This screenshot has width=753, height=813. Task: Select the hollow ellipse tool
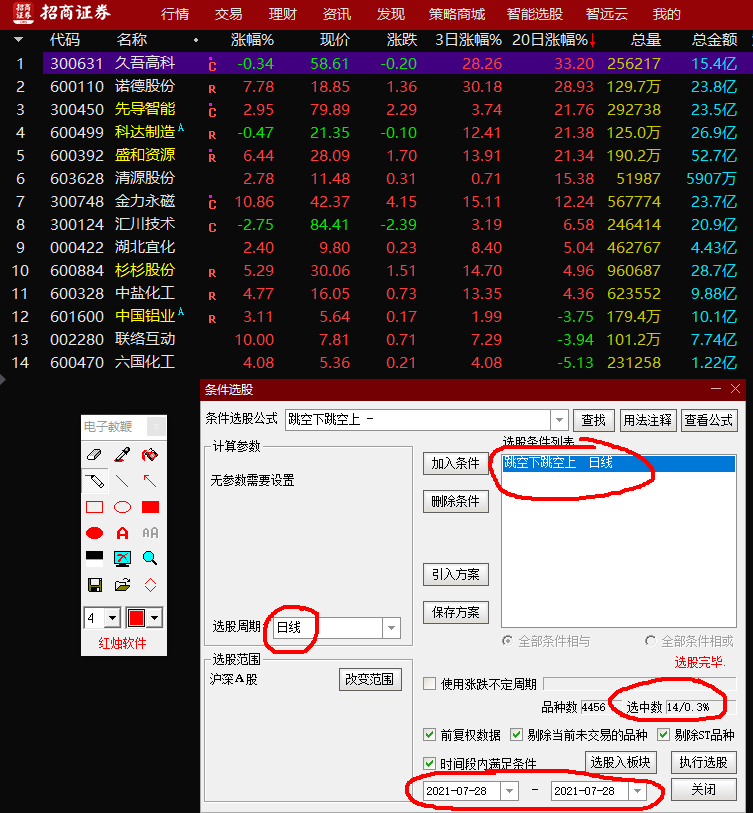(x=122, y=507)
